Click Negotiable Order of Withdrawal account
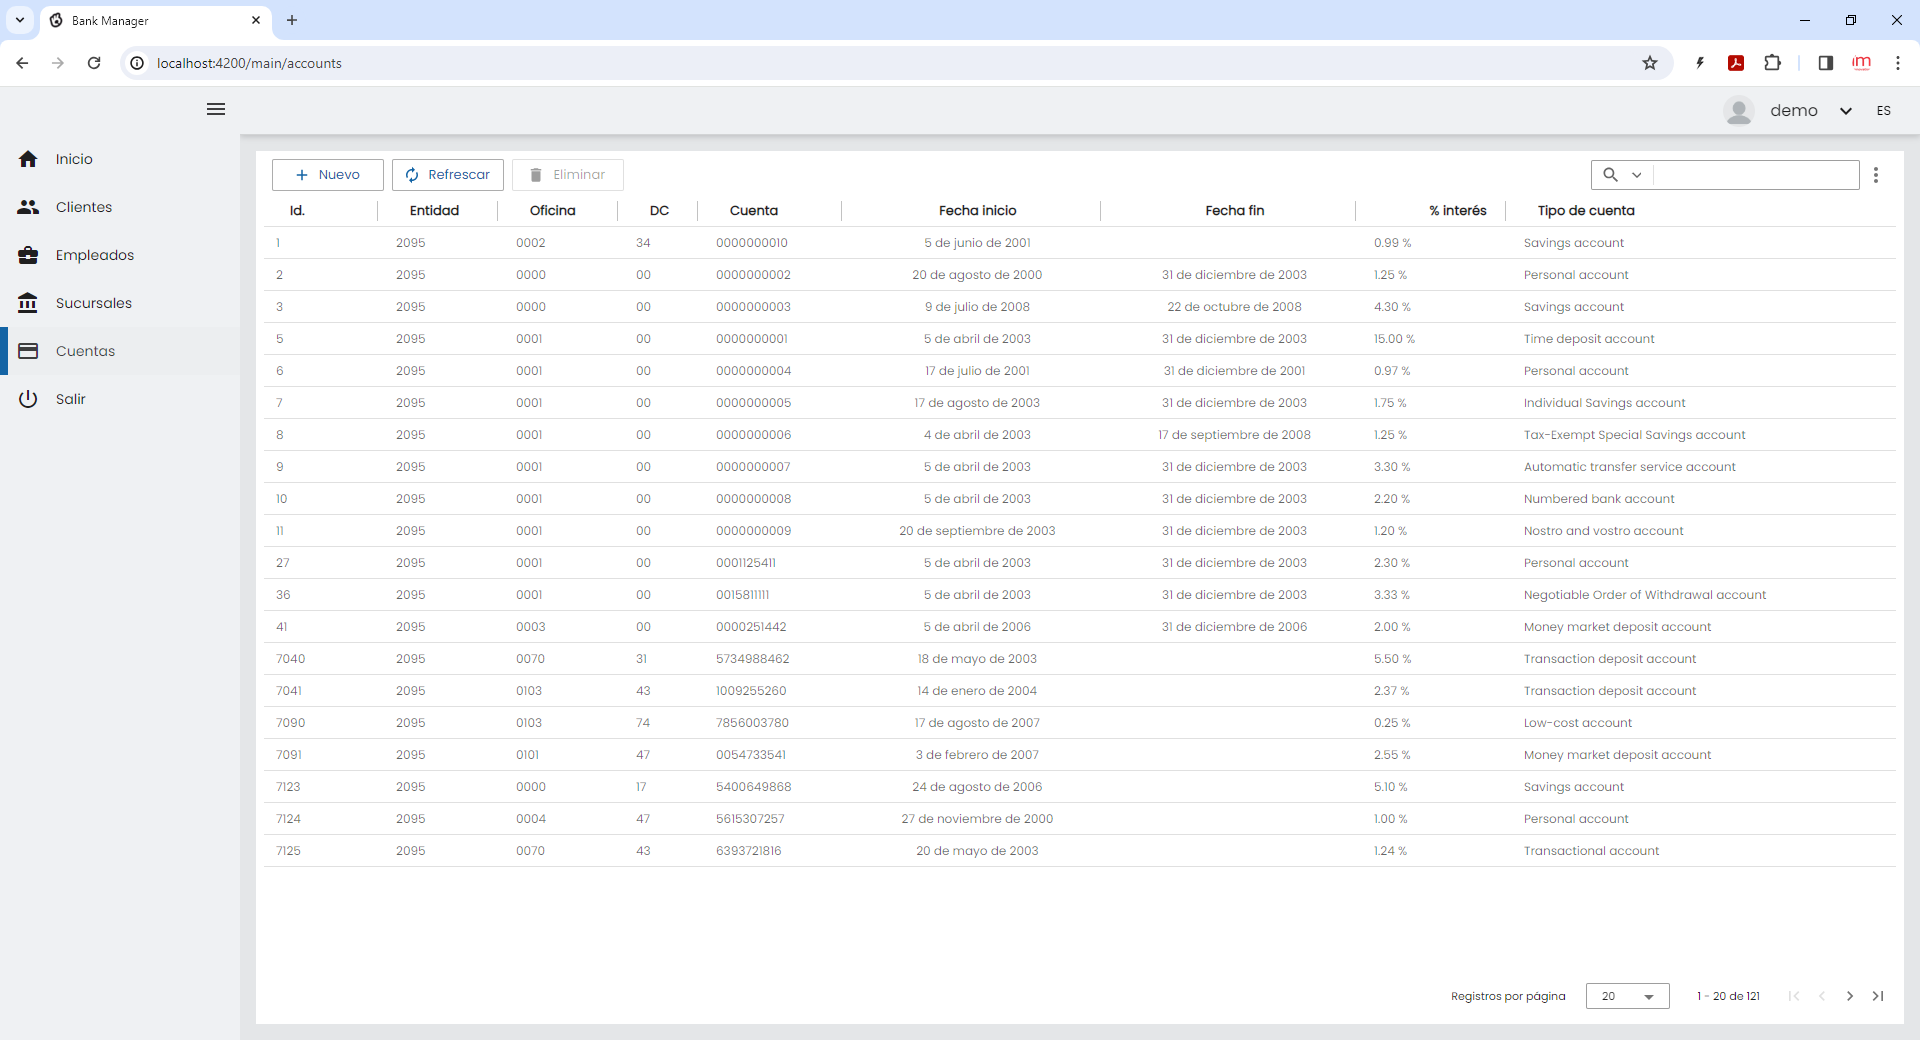 point(1645,595)
